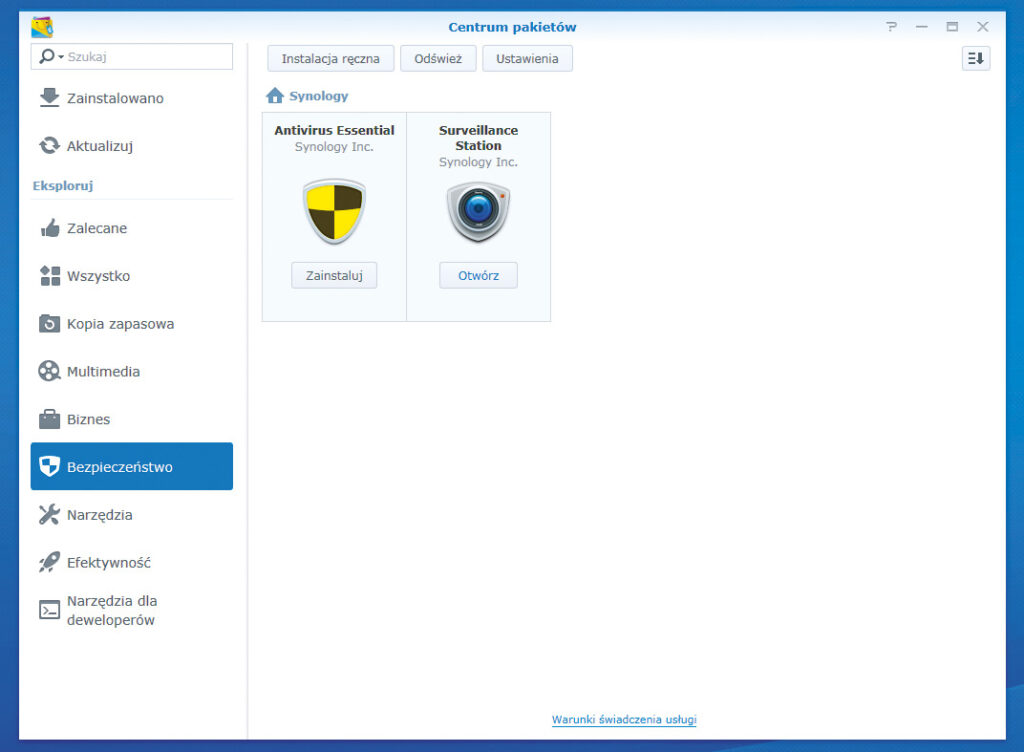Click the Package Center bag icon
Viewport: 1024px width, 752px height.
point(42,27)
